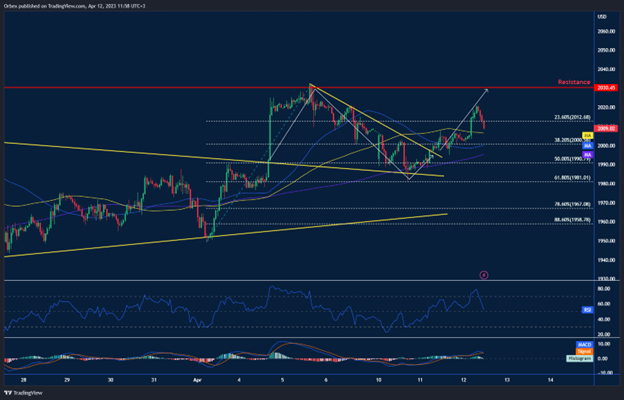The width and height of the screenshot is (624, 400).
Task: Click the 2060.00 price axis level
Action: pos(604,31)
